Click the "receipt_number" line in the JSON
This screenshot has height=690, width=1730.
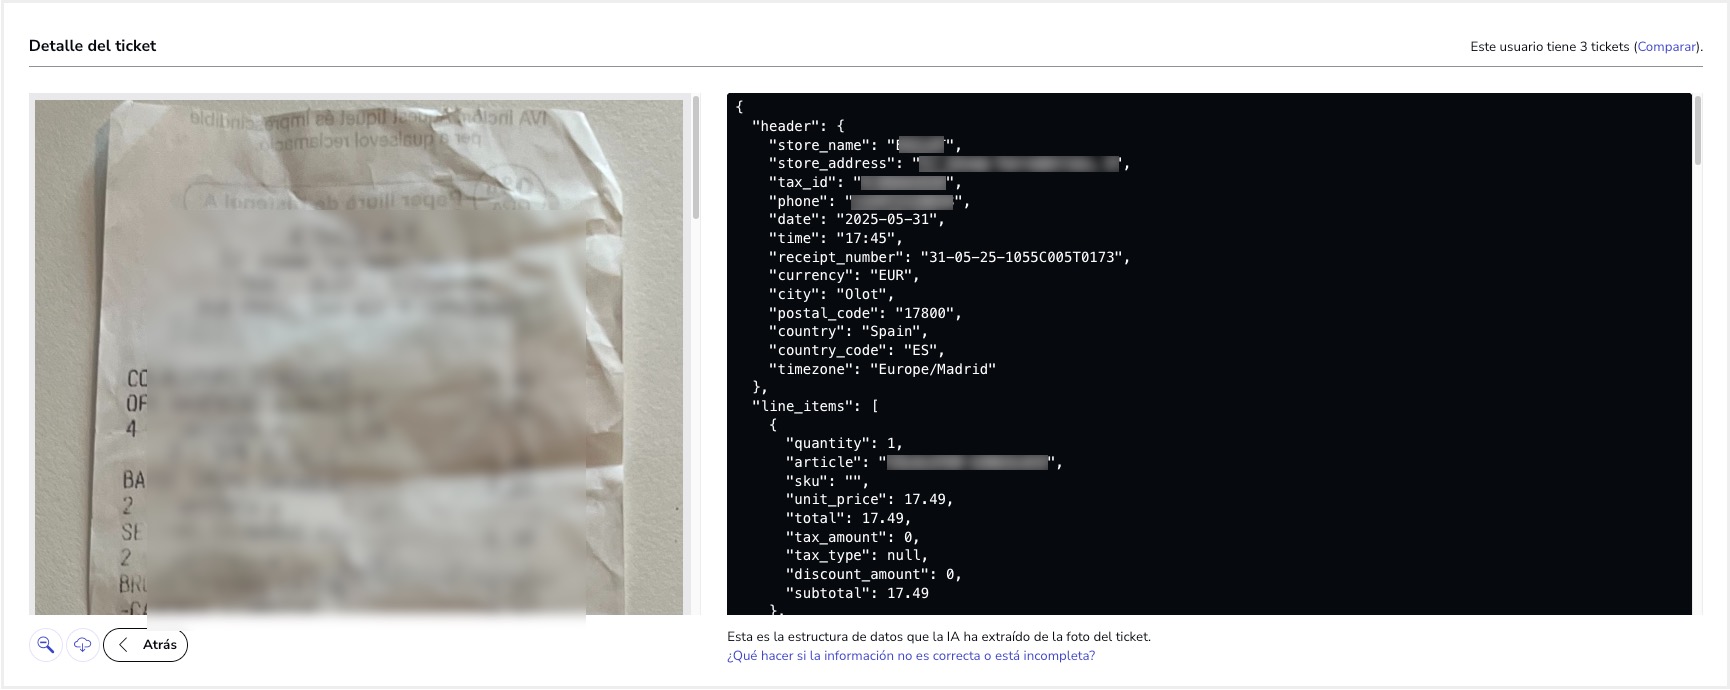coord(949,257)
